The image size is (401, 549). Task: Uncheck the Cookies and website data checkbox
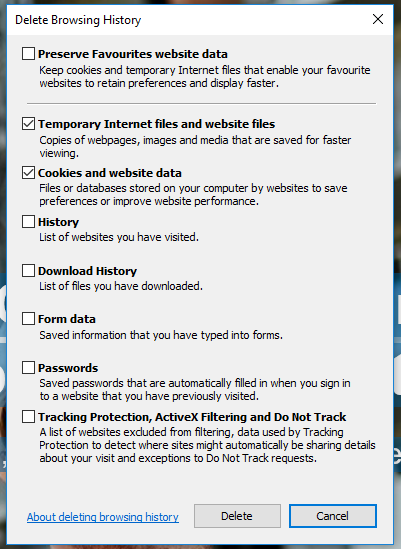(28, 173)
